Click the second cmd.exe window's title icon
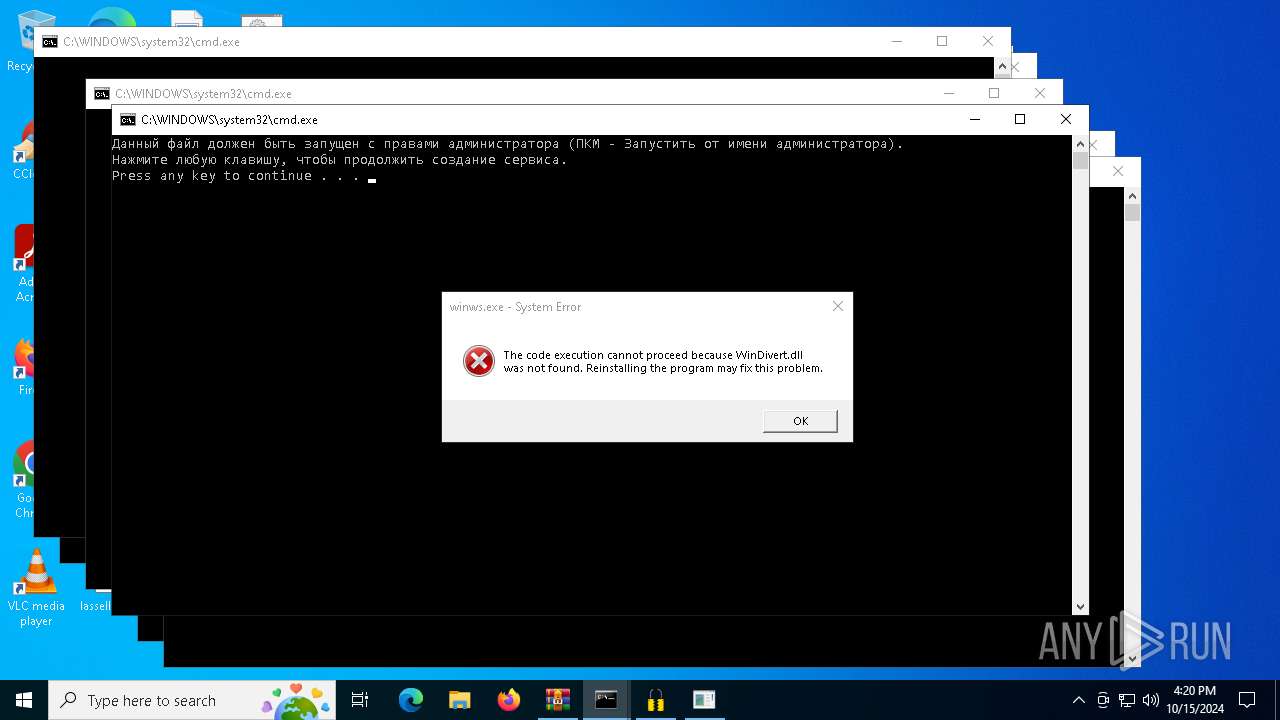Viewport: 1280px width, 720px height. [101, 94]
